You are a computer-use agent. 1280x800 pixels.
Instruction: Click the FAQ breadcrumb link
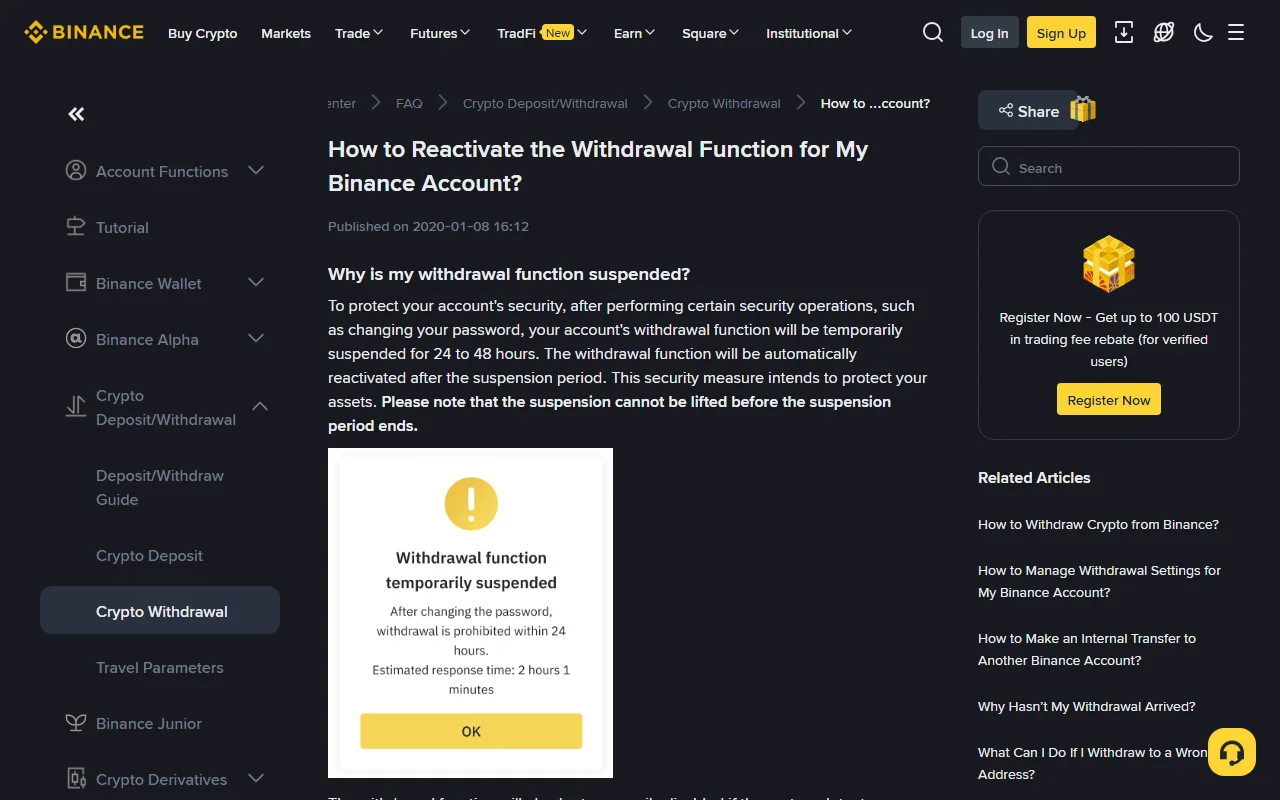coord(409,103)
